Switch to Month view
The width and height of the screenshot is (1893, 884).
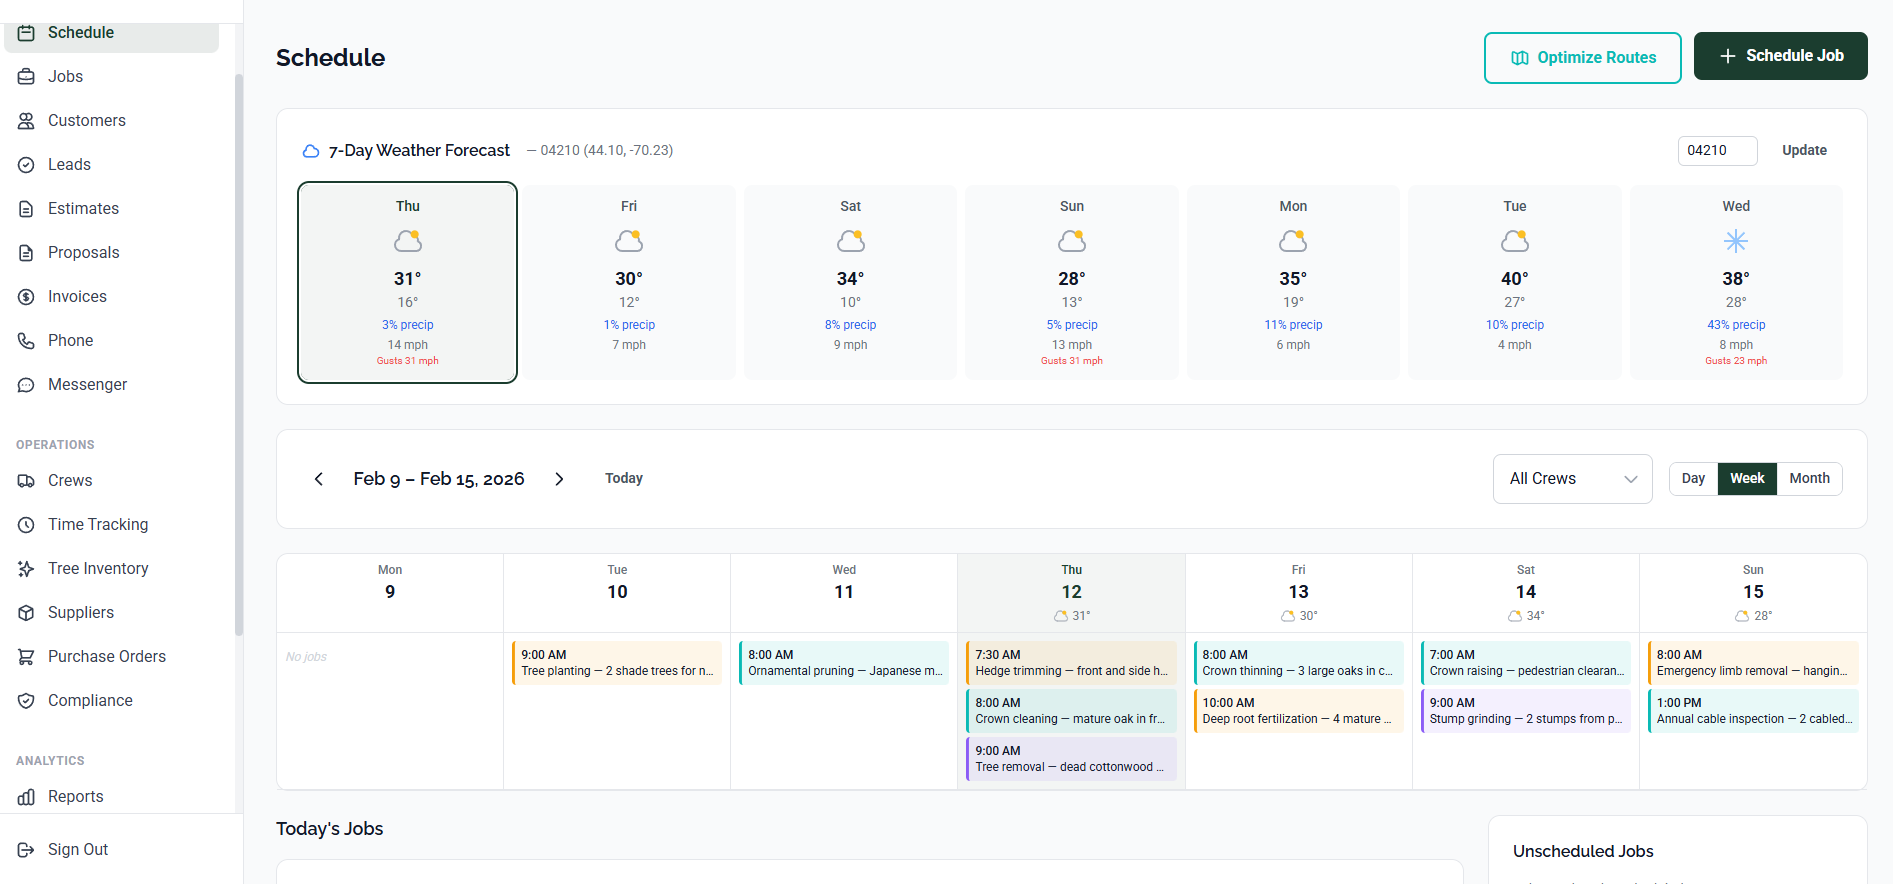(x=1809, y=479)
